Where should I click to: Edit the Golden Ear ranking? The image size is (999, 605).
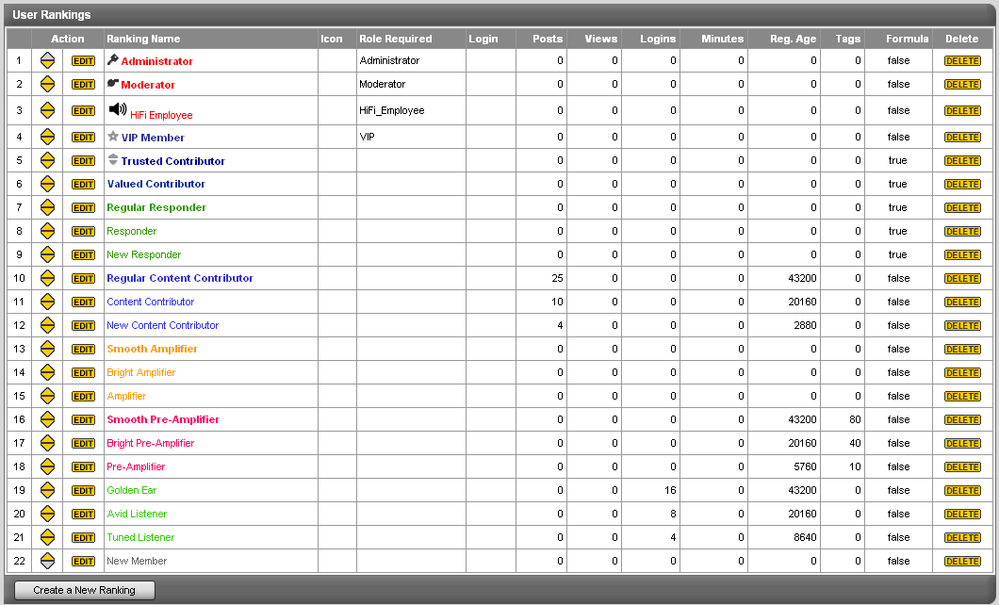[83, 491]
